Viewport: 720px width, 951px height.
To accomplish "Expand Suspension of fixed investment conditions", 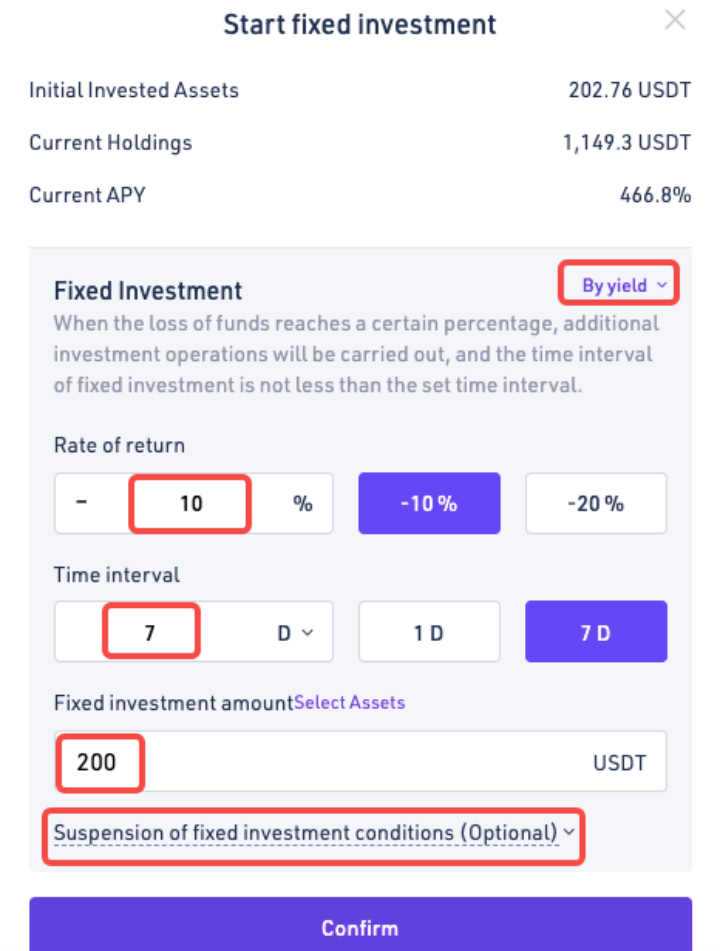I will coord(305,832).
